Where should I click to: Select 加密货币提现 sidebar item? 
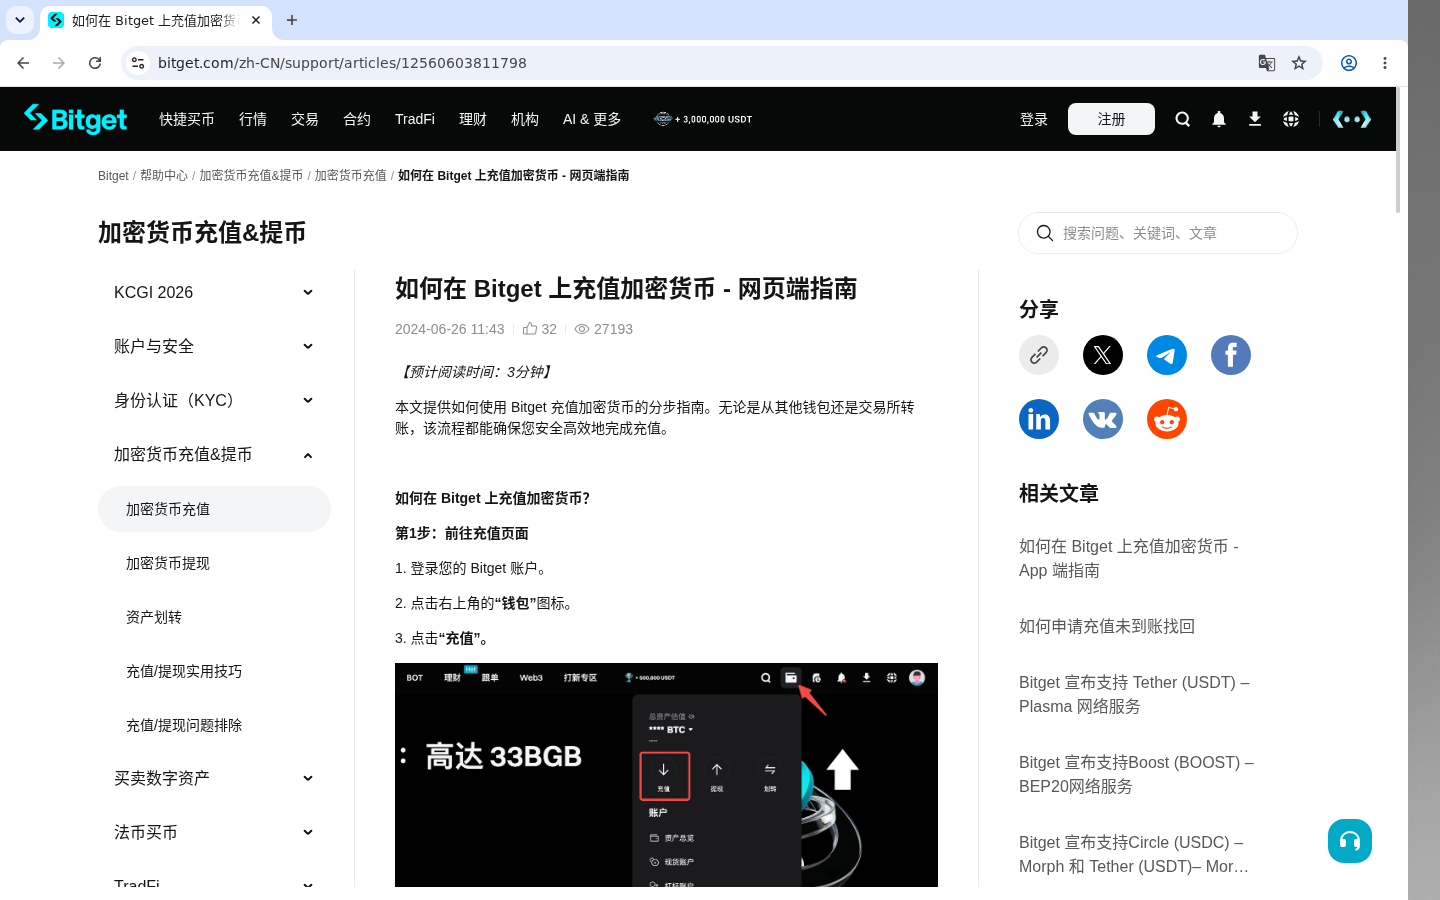pos(214,563)
